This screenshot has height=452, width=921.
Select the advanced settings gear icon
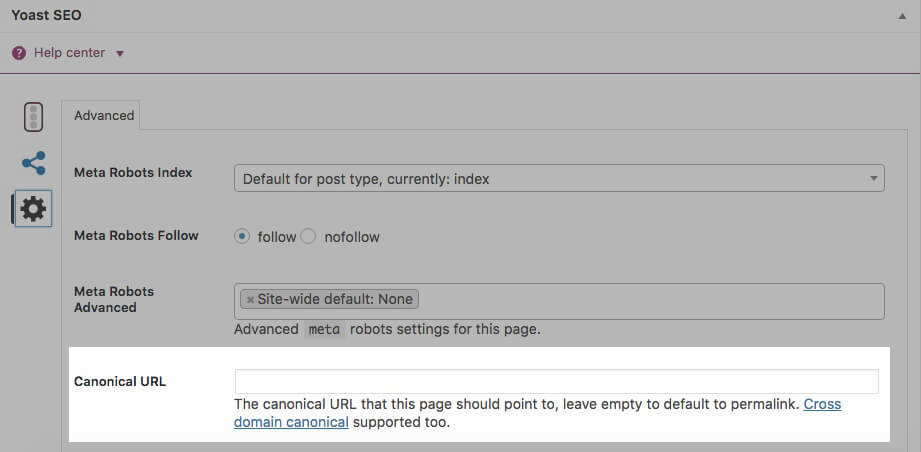33,209
